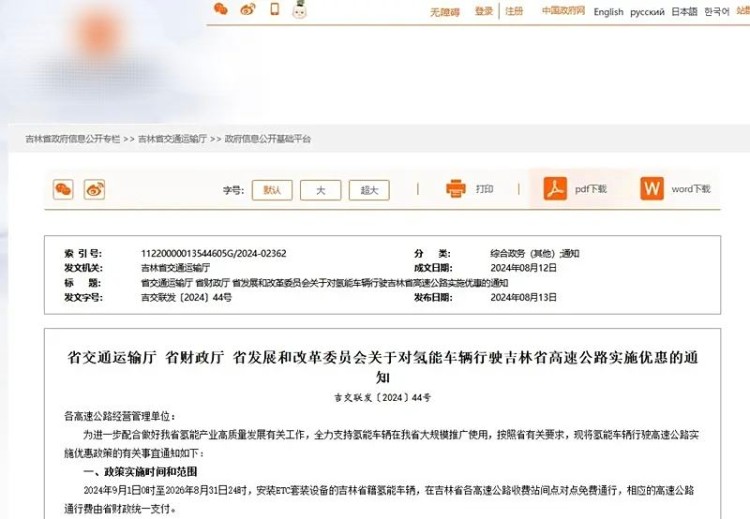
Task: Set font size to 超大 (extra large)
Action: click(370, 190)
